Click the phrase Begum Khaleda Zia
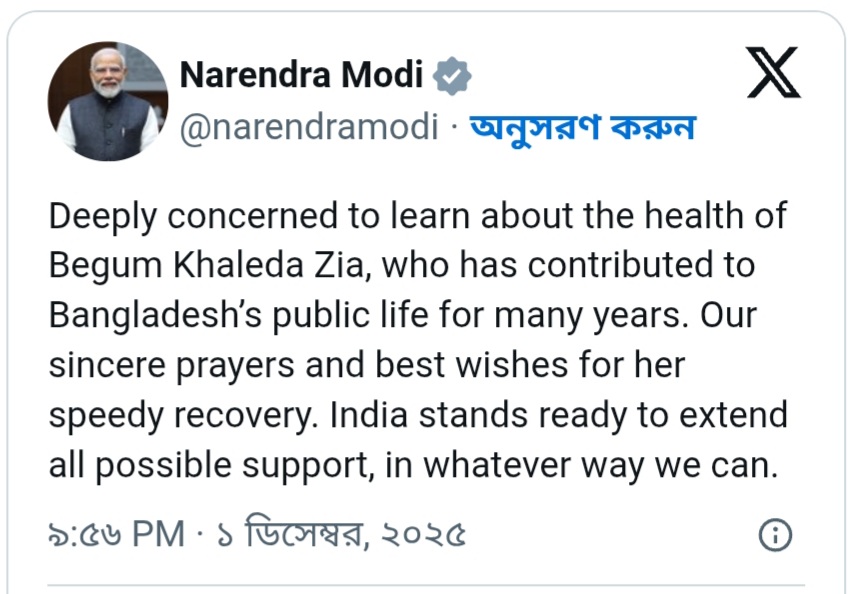Image resolution: width=856 pixels, height=594 pixels. (206, 266)
